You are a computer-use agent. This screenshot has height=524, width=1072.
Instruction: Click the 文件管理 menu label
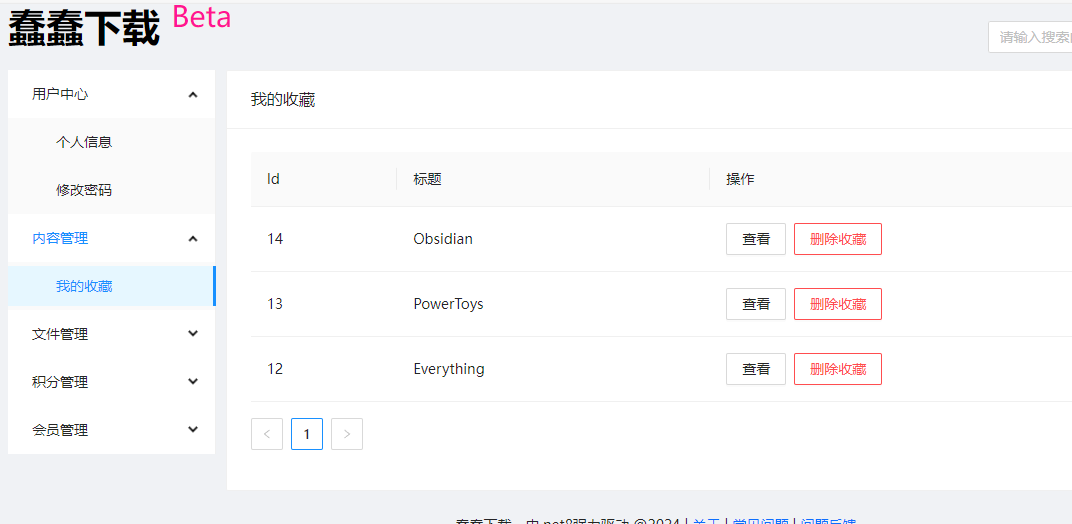(60, 334)
